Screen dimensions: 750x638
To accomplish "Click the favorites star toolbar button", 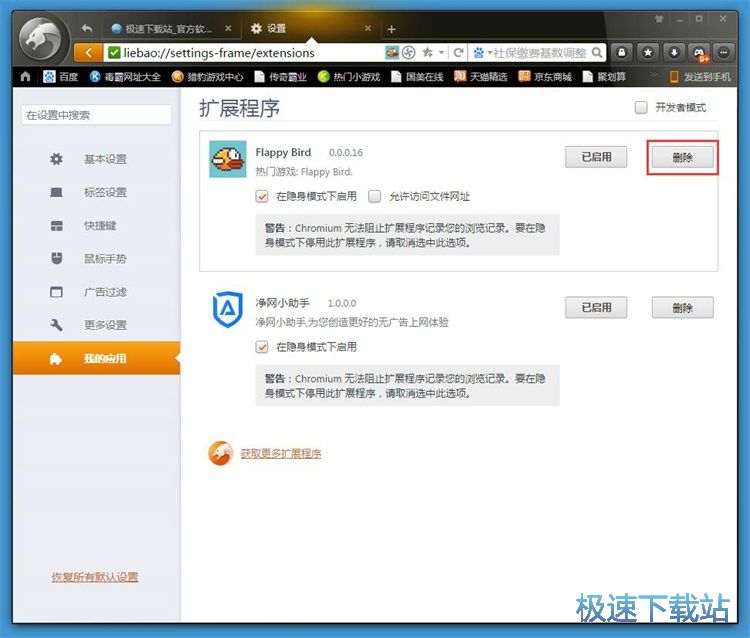I will (648, 53).
